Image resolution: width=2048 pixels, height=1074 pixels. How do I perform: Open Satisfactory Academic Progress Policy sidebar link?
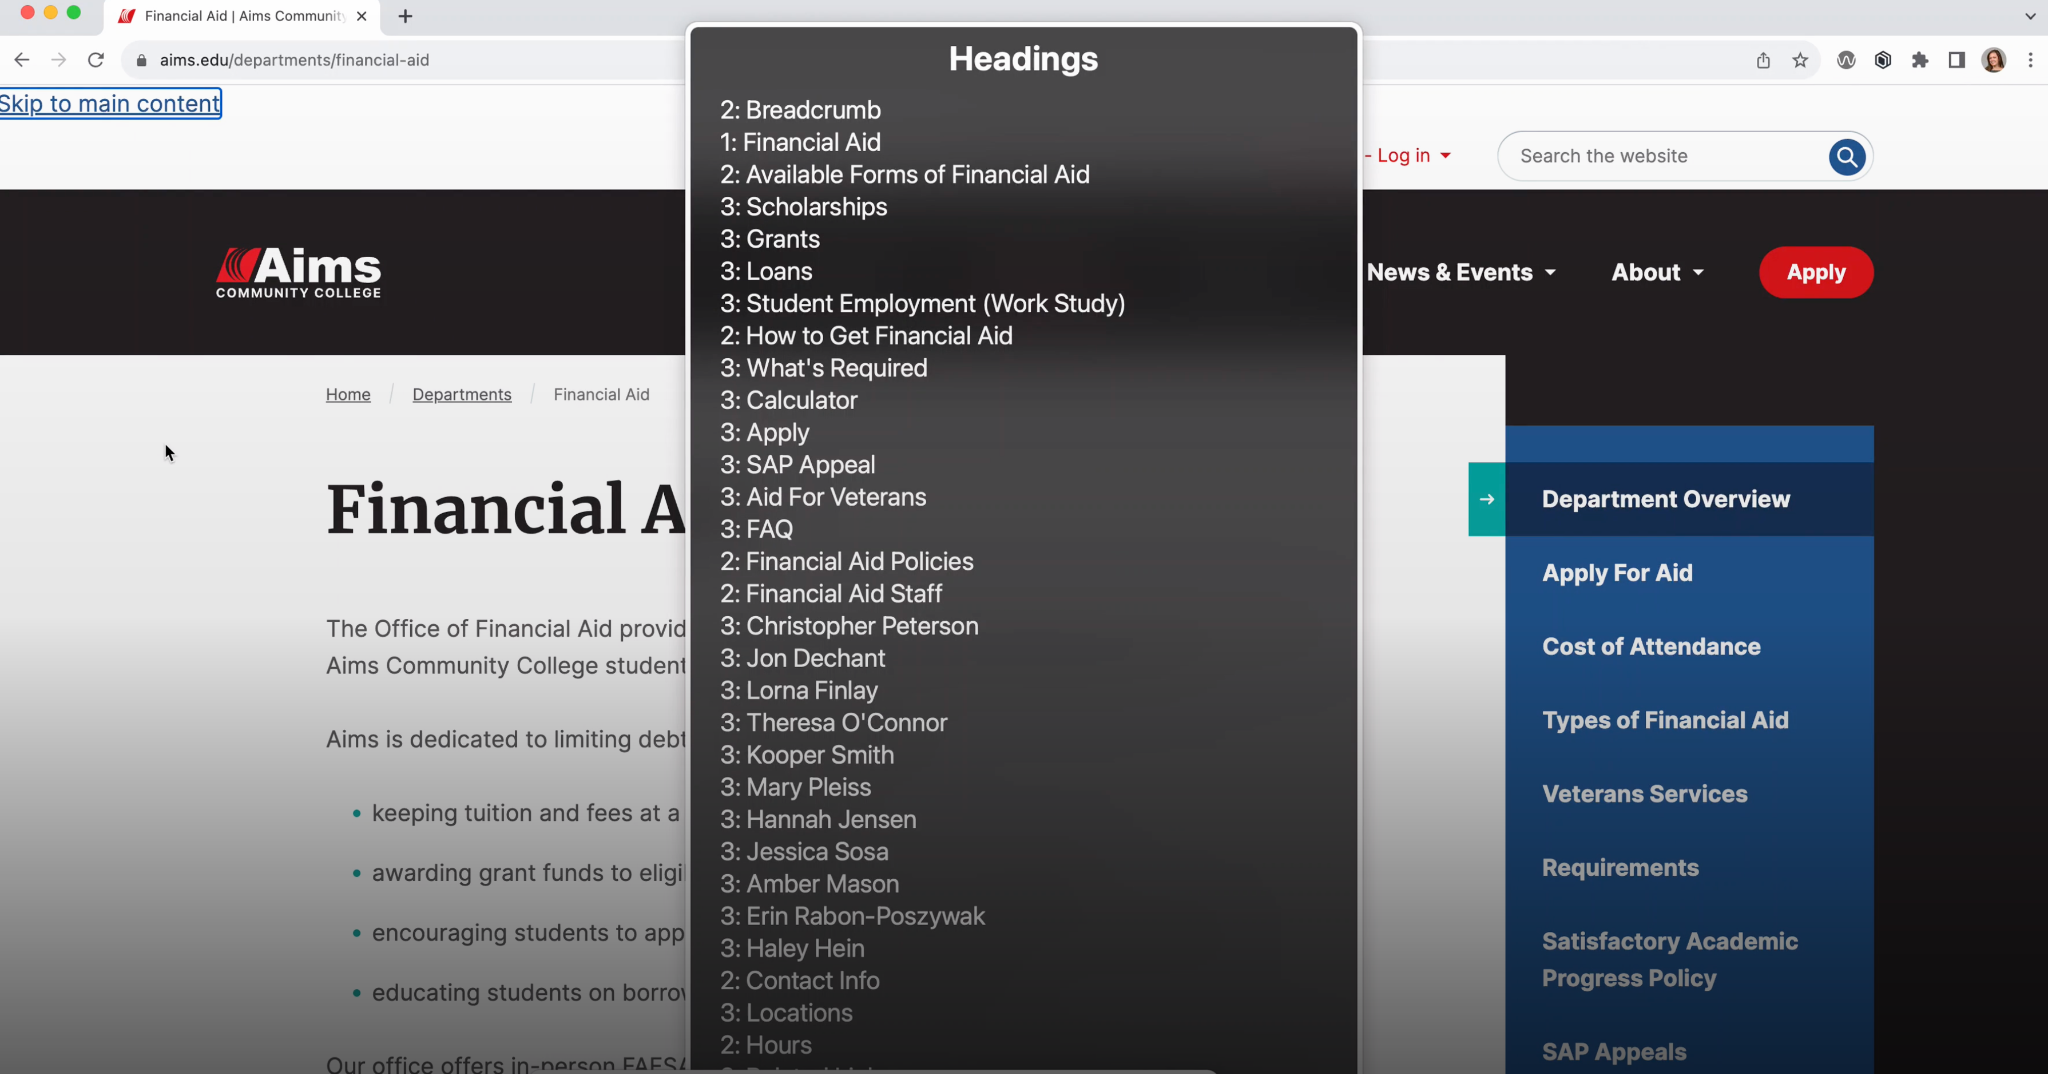click(1669, 960)
